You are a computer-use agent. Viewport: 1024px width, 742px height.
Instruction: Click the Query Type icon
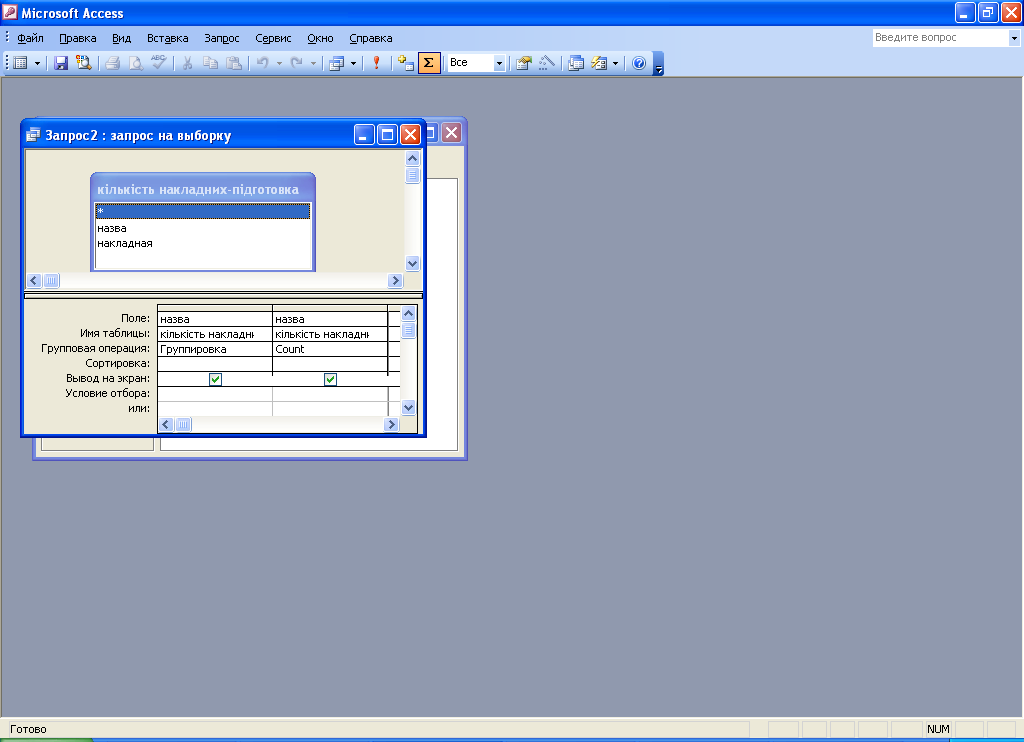click(337, 63)
